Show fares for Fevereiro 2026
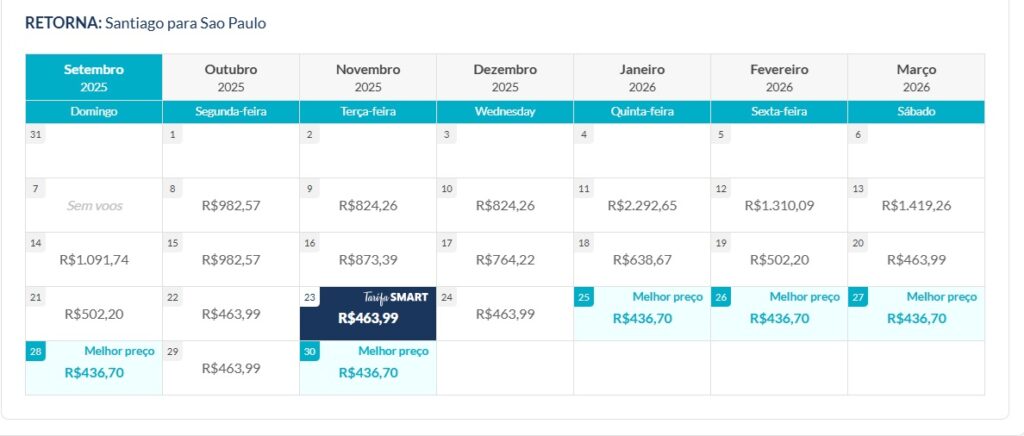The height and width of the screenshot is (436, 1024). (779, 77)
